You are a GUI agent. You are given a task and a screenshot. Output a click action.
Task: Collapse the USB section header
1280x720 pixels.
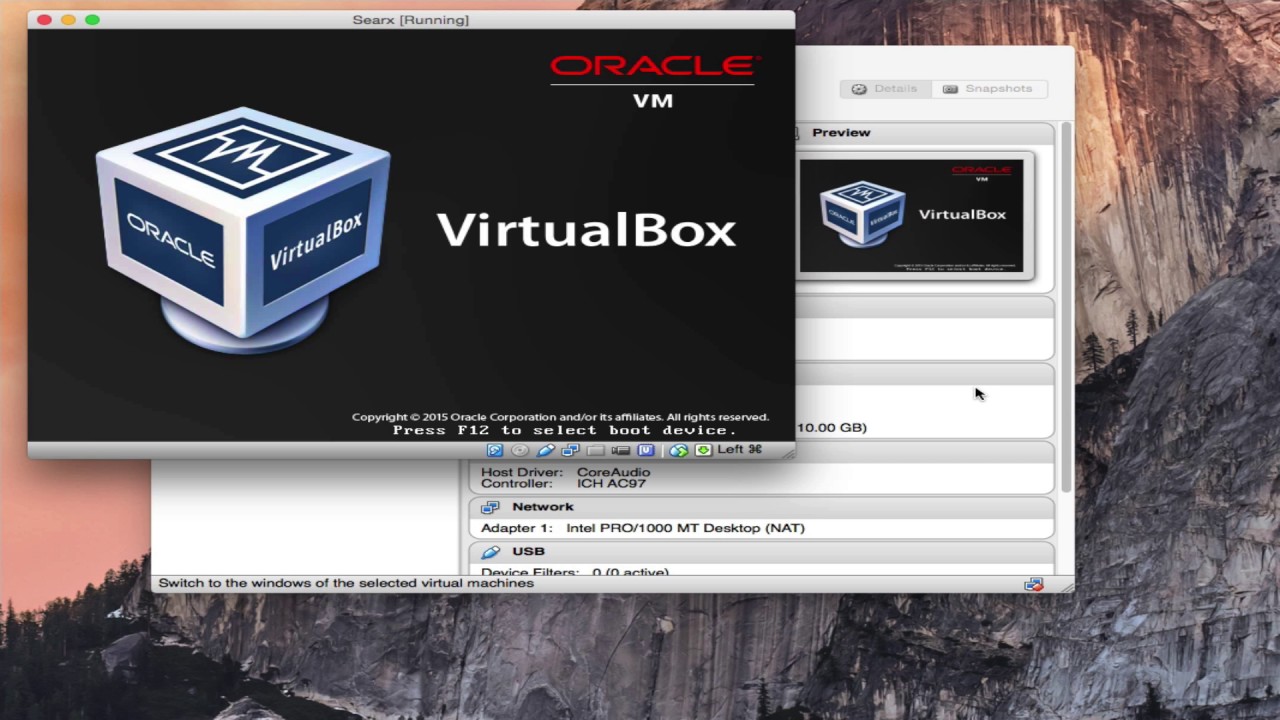(762, 552)
